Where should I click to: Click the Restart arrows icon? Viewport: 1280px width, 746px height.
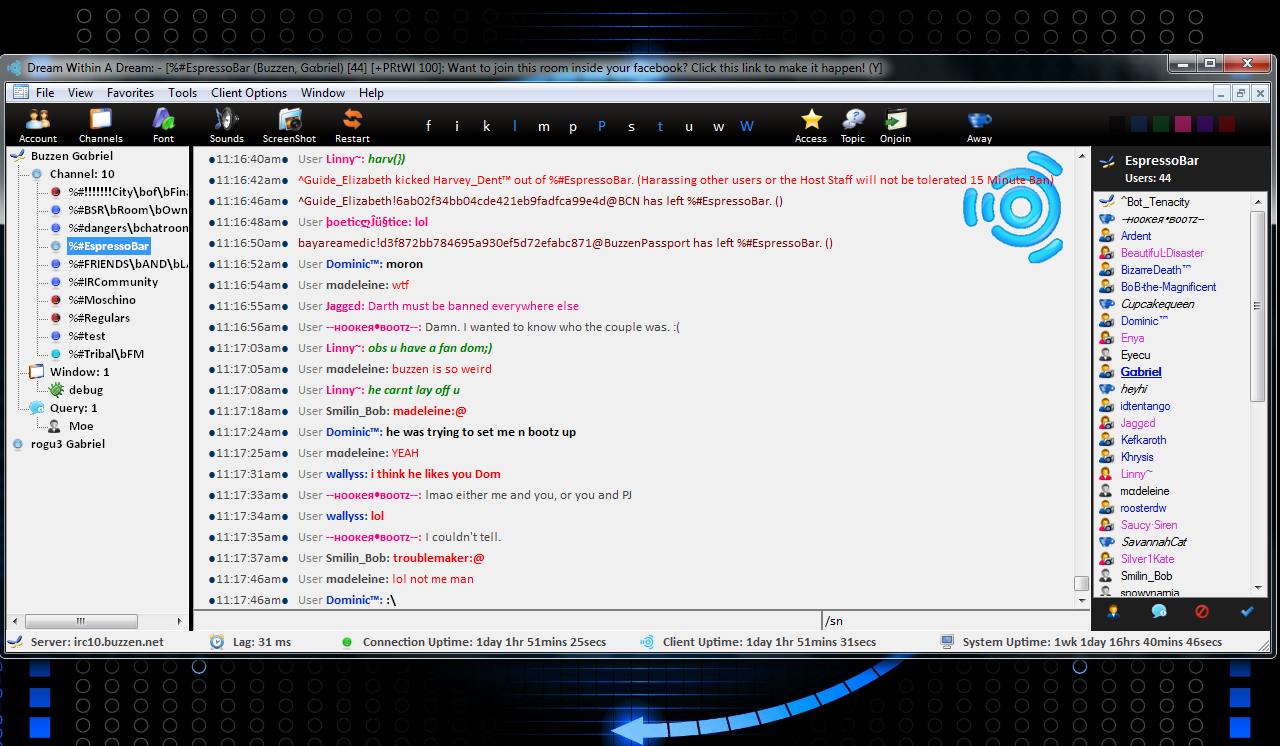(x=352, y=125)
